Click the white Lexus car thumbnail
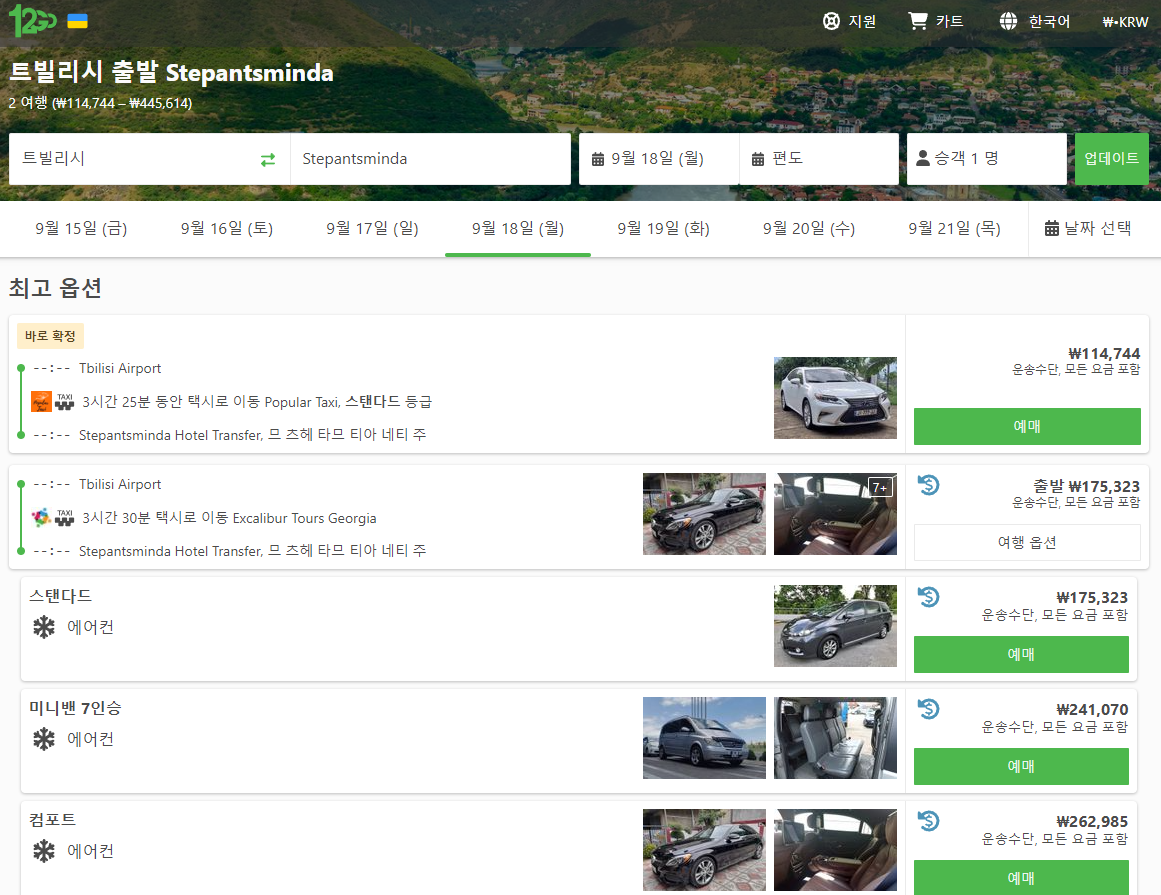The width and height of the screenshot is (1161, 895). coord(835,398)
